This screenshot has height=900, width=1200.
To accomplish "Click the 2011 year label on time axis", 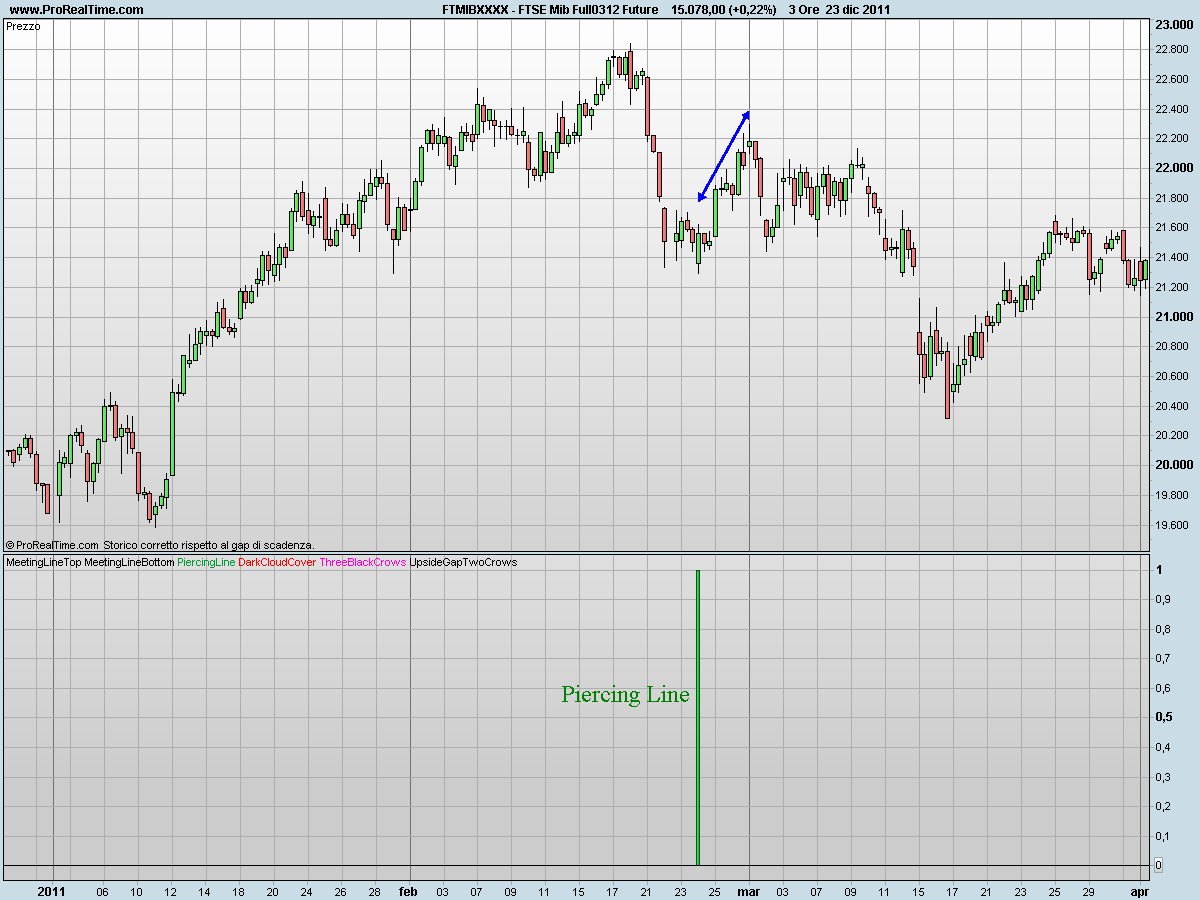I will pos(53,890).
